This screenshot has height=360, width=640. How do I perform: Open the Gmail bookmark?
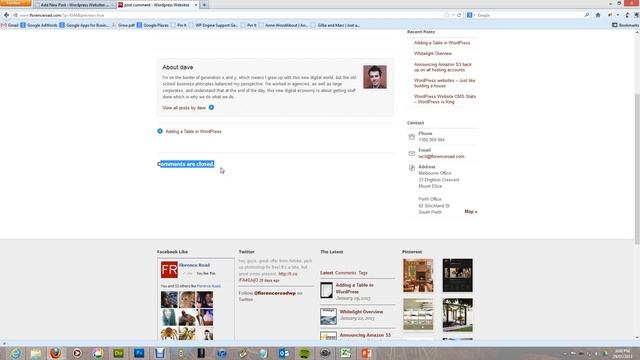coord(10,25)
